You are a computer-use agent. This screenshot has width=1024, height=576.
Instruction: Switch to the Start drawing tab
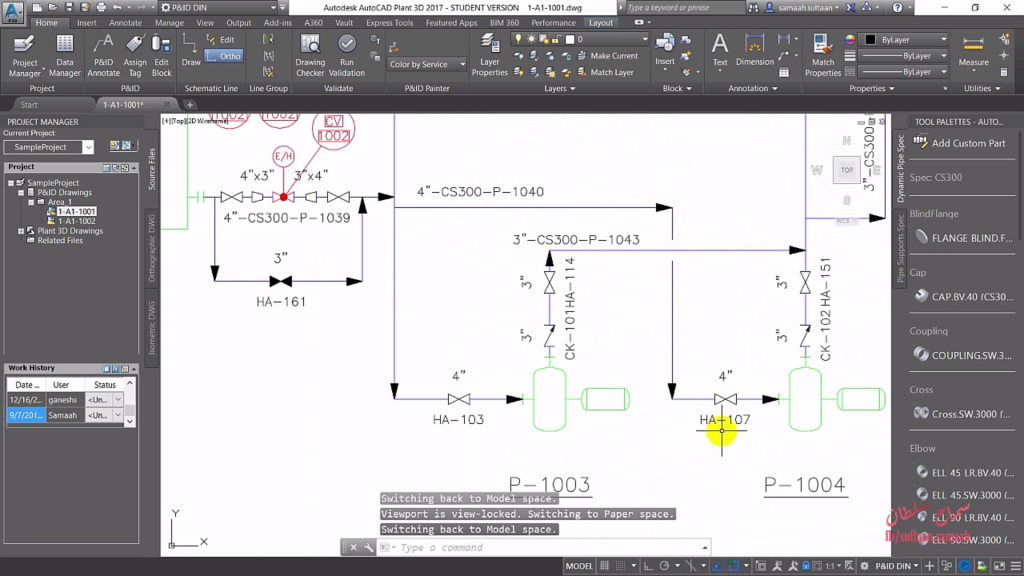point(29,104)
